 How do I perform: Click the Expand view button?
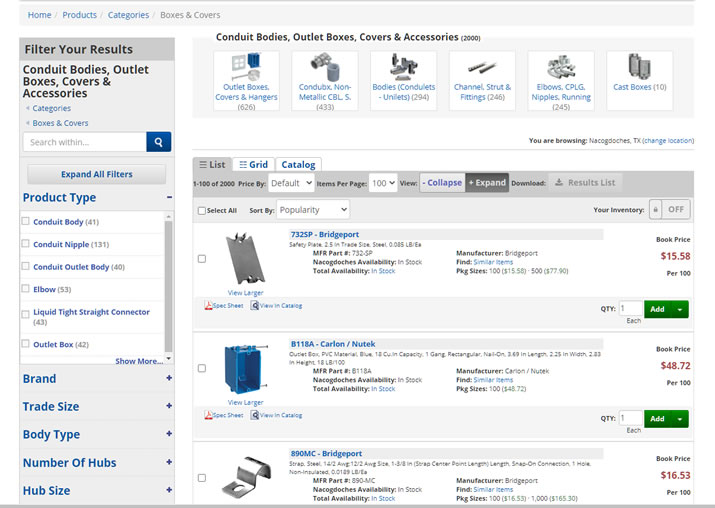[487, 183]
